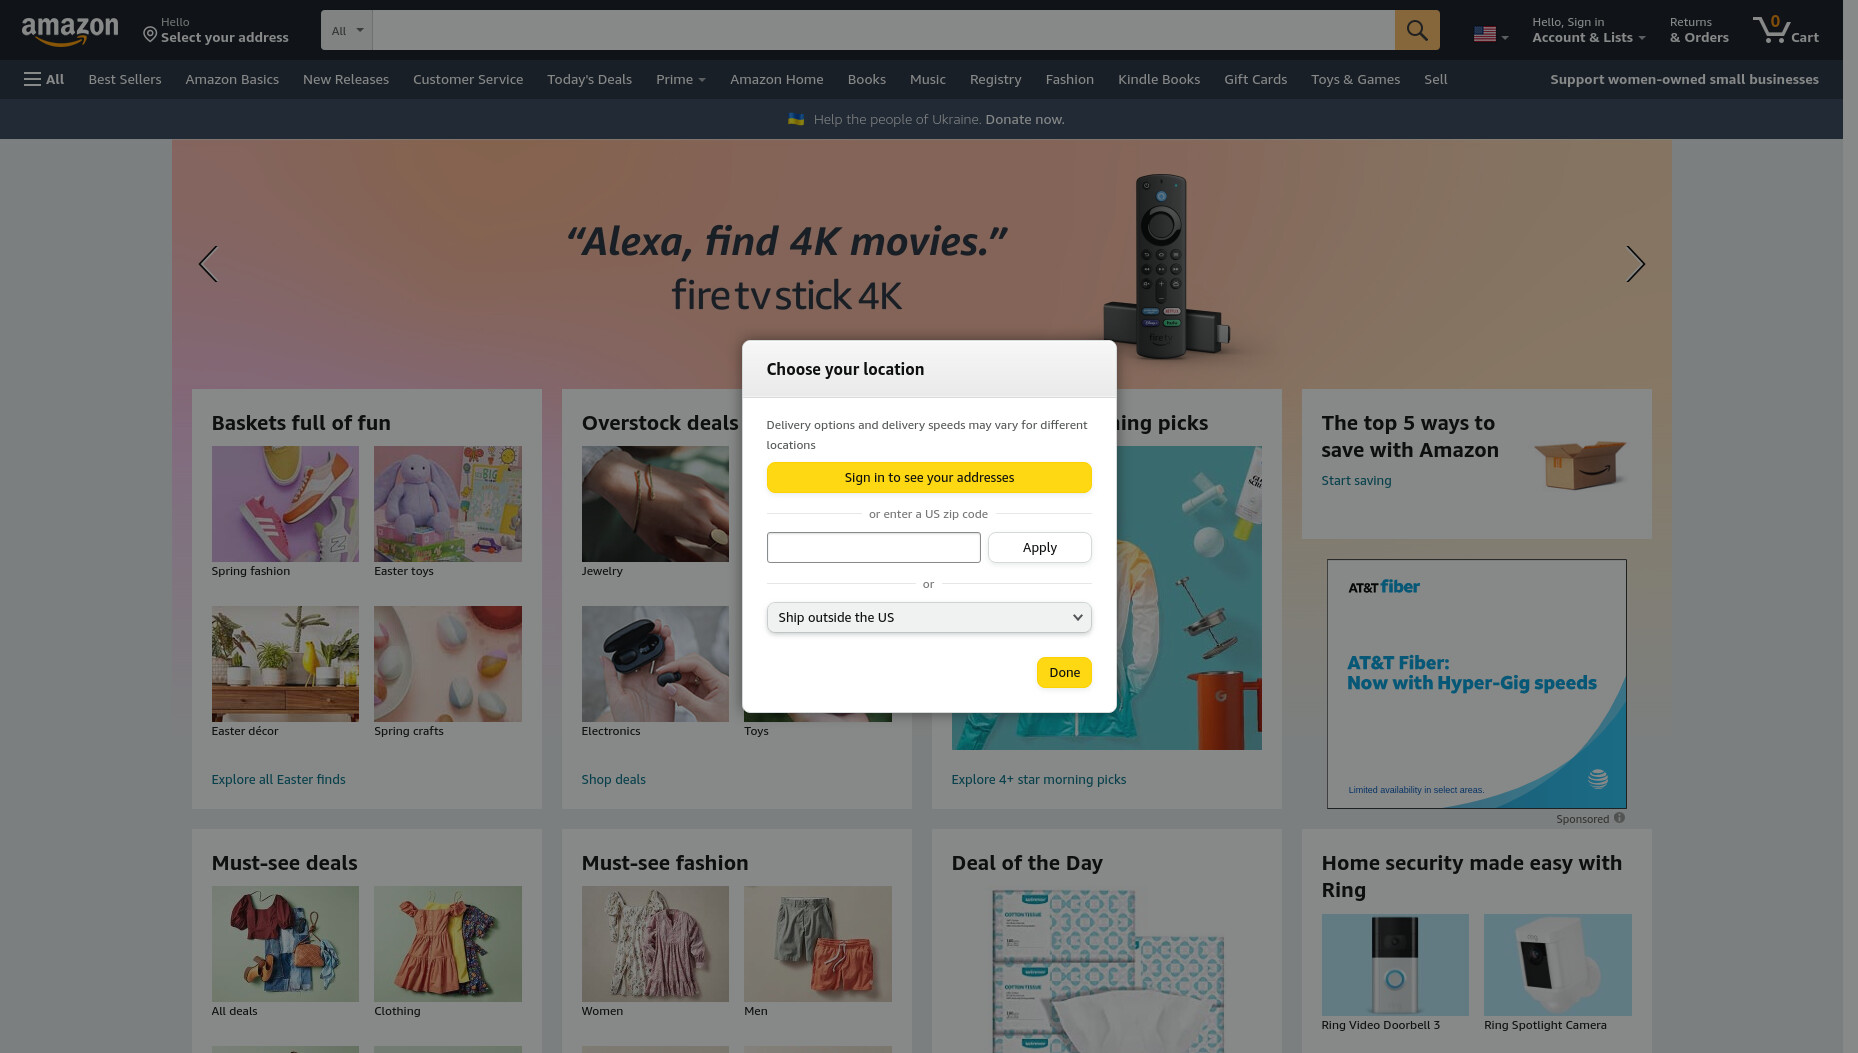1858x1053 pixels.
Task: Open the All deals thumbnail
Action: (x=285, y=944)
